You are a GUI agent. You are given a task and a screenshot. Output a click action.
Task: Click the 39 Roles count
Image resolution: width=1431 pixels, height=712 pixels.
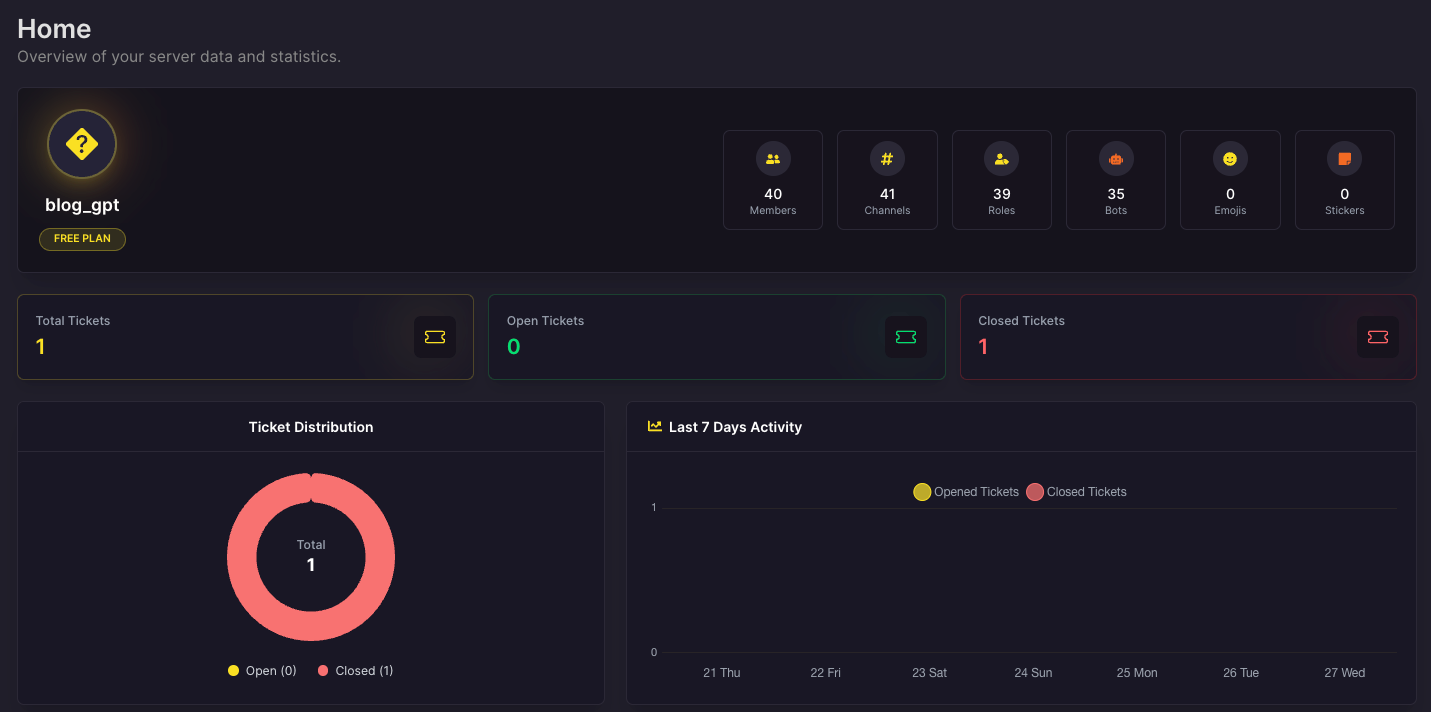click(1001, 194)
